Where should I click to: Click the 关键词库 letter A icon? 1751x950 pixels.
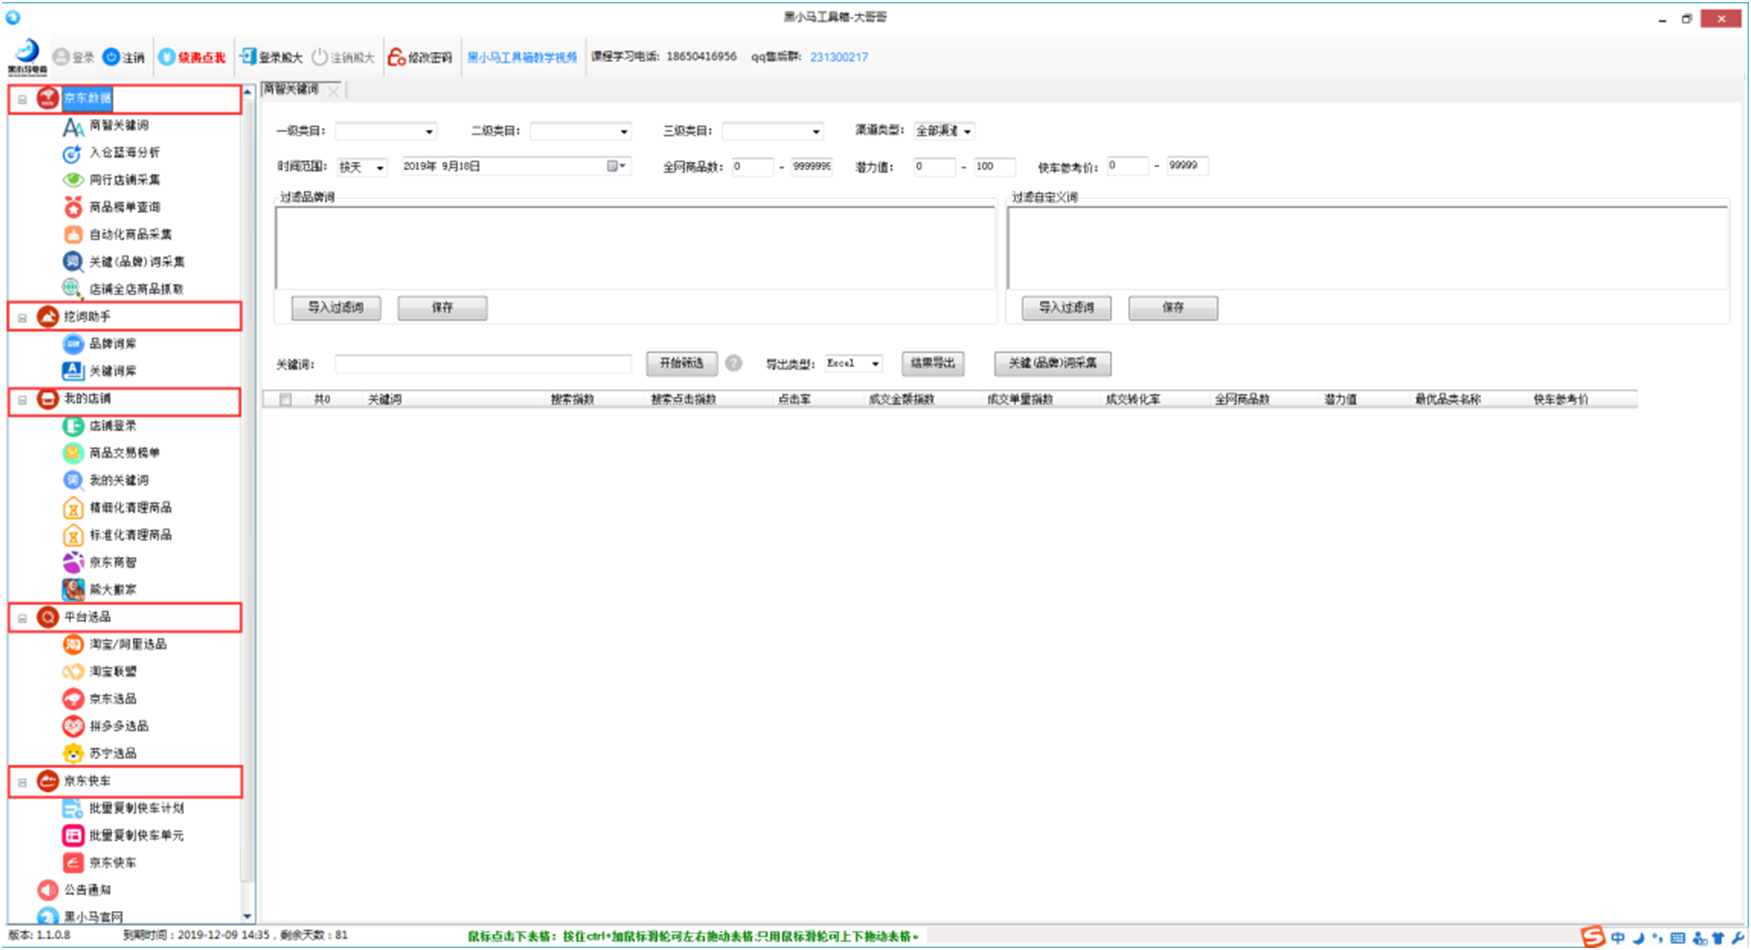coord(73,371)
